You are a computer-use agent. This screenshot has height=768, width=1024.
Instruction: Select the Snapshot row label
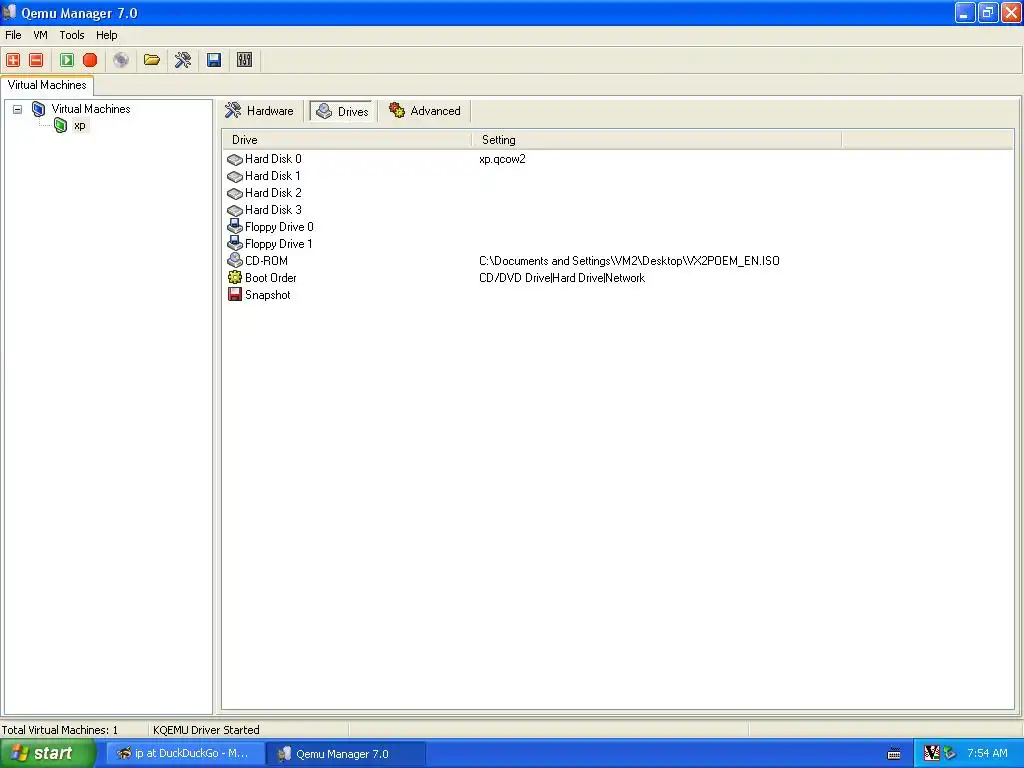(268, 295)
